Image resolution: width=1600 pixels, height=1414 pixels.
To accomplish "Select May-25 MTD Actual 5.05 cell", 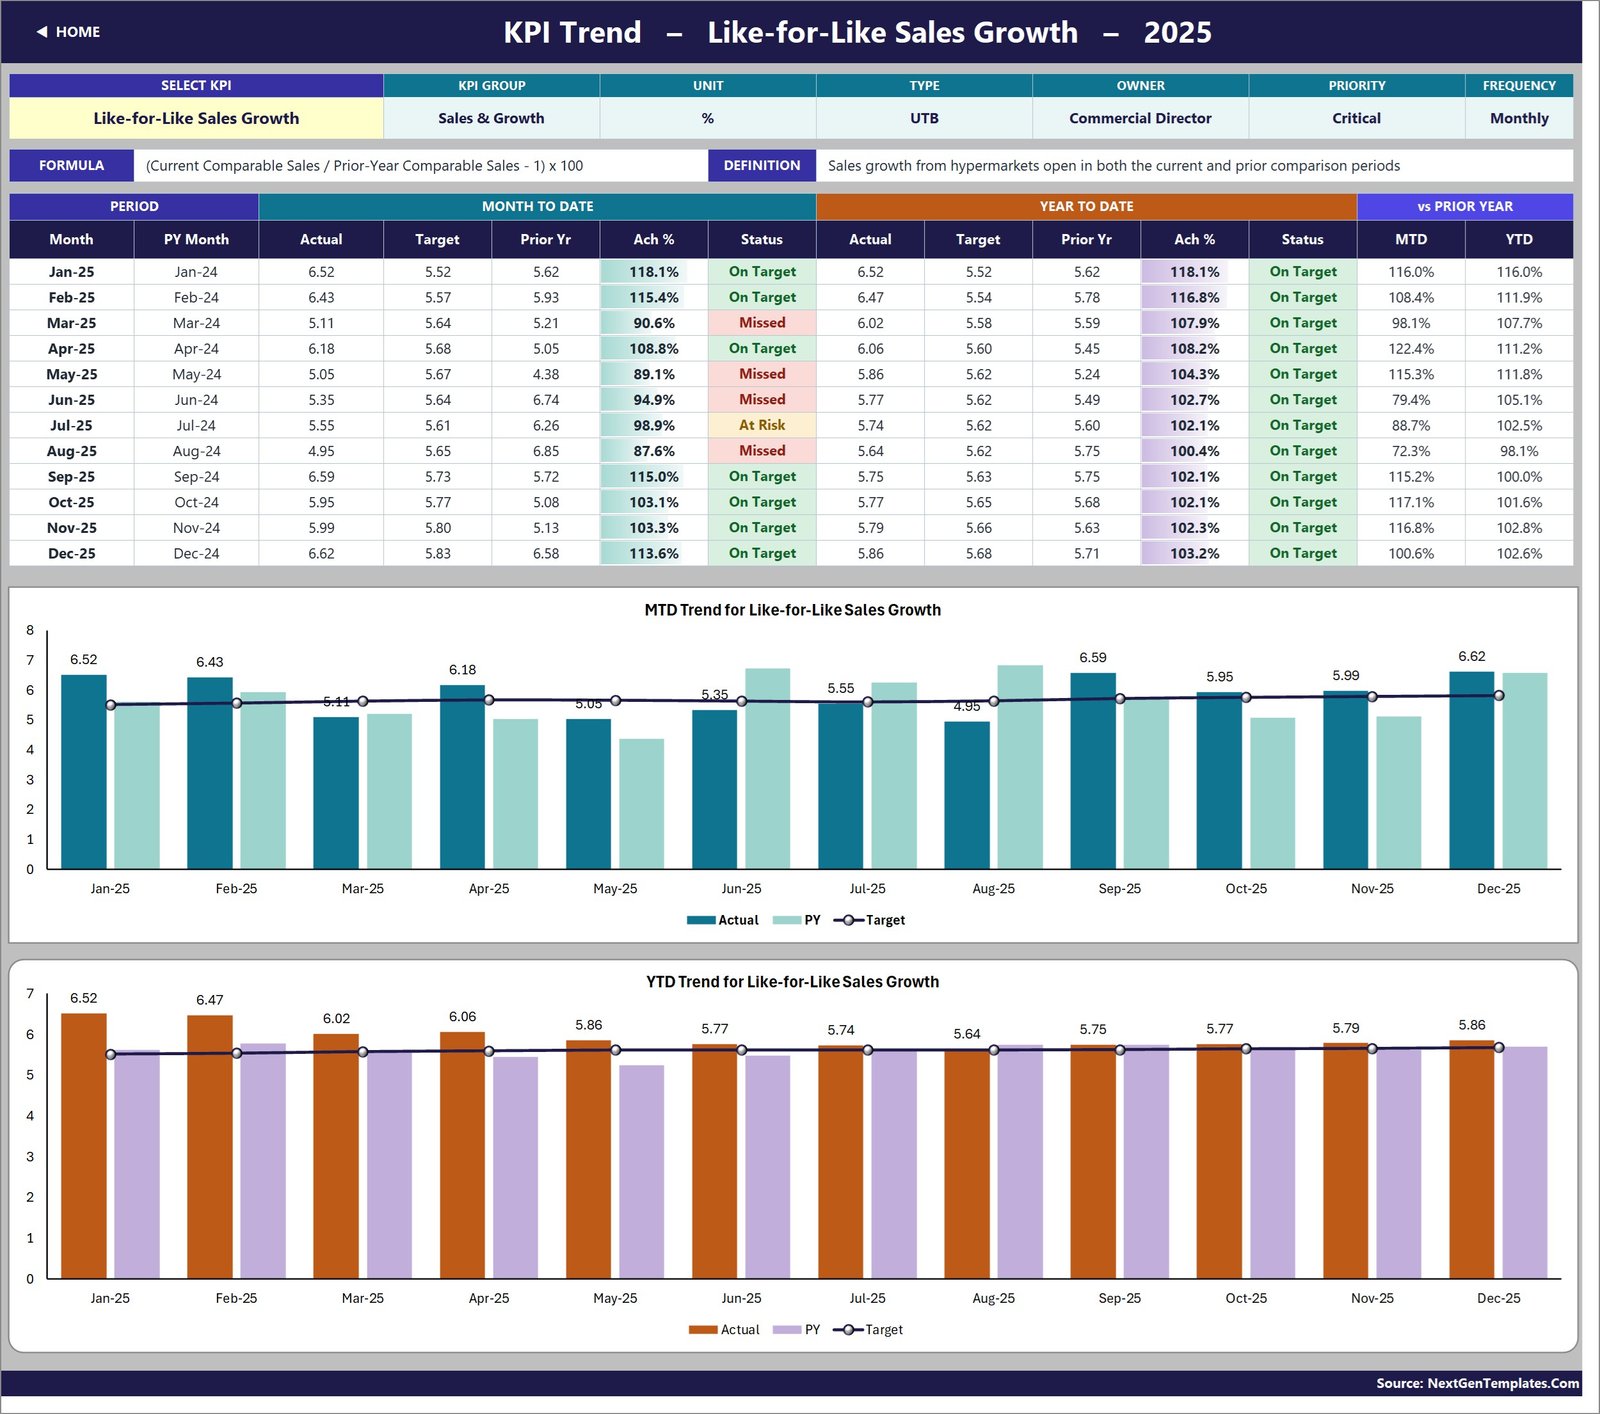I will (x=321, y=374).
